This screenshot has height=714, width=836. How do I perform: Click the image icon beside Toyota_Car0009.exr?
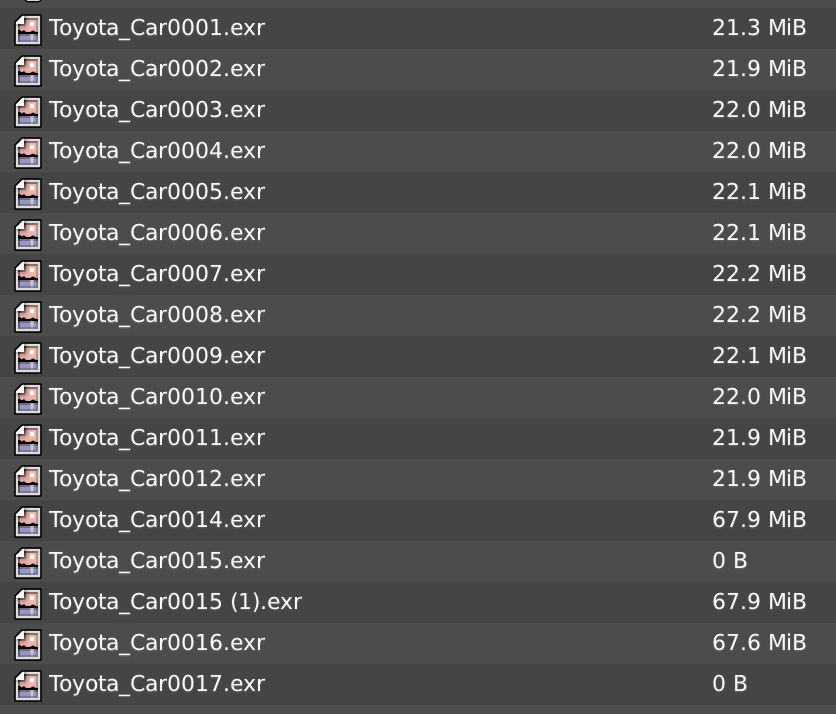[28, 358]
